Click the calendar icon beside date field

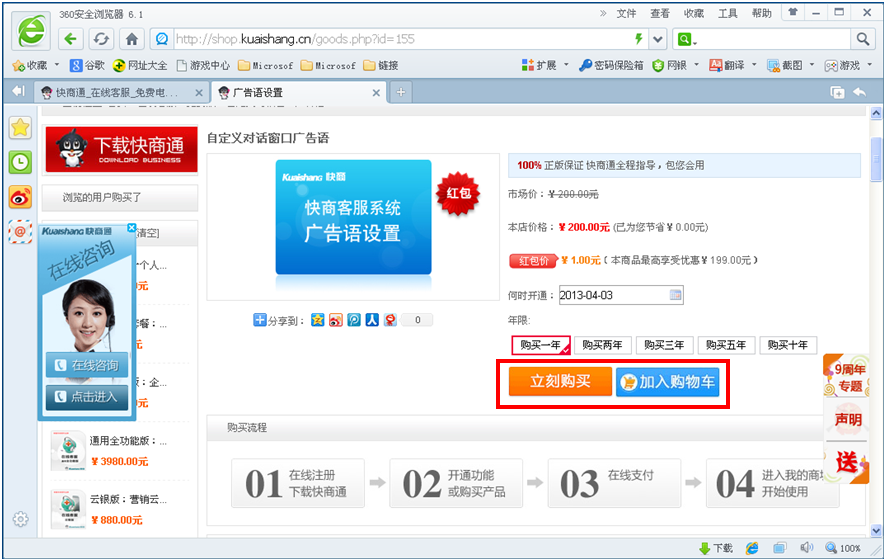676,295
